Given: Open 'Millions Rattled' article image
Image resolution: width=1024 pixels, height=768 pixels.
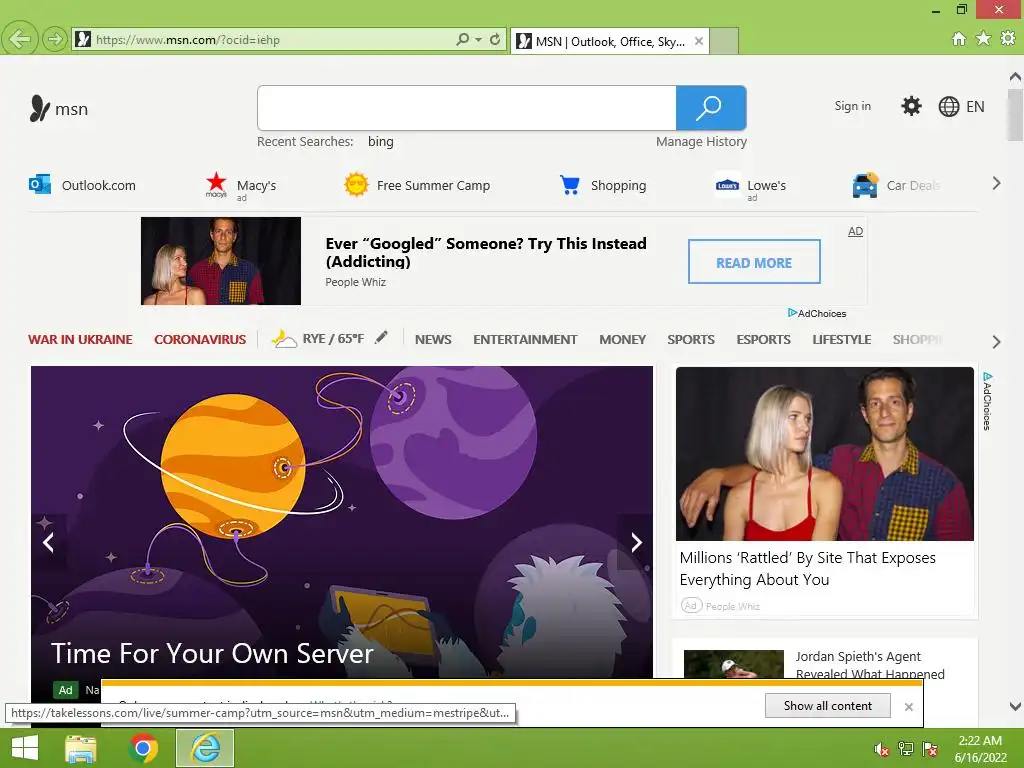Looking at the screenshot, I should tap(825, 454).
